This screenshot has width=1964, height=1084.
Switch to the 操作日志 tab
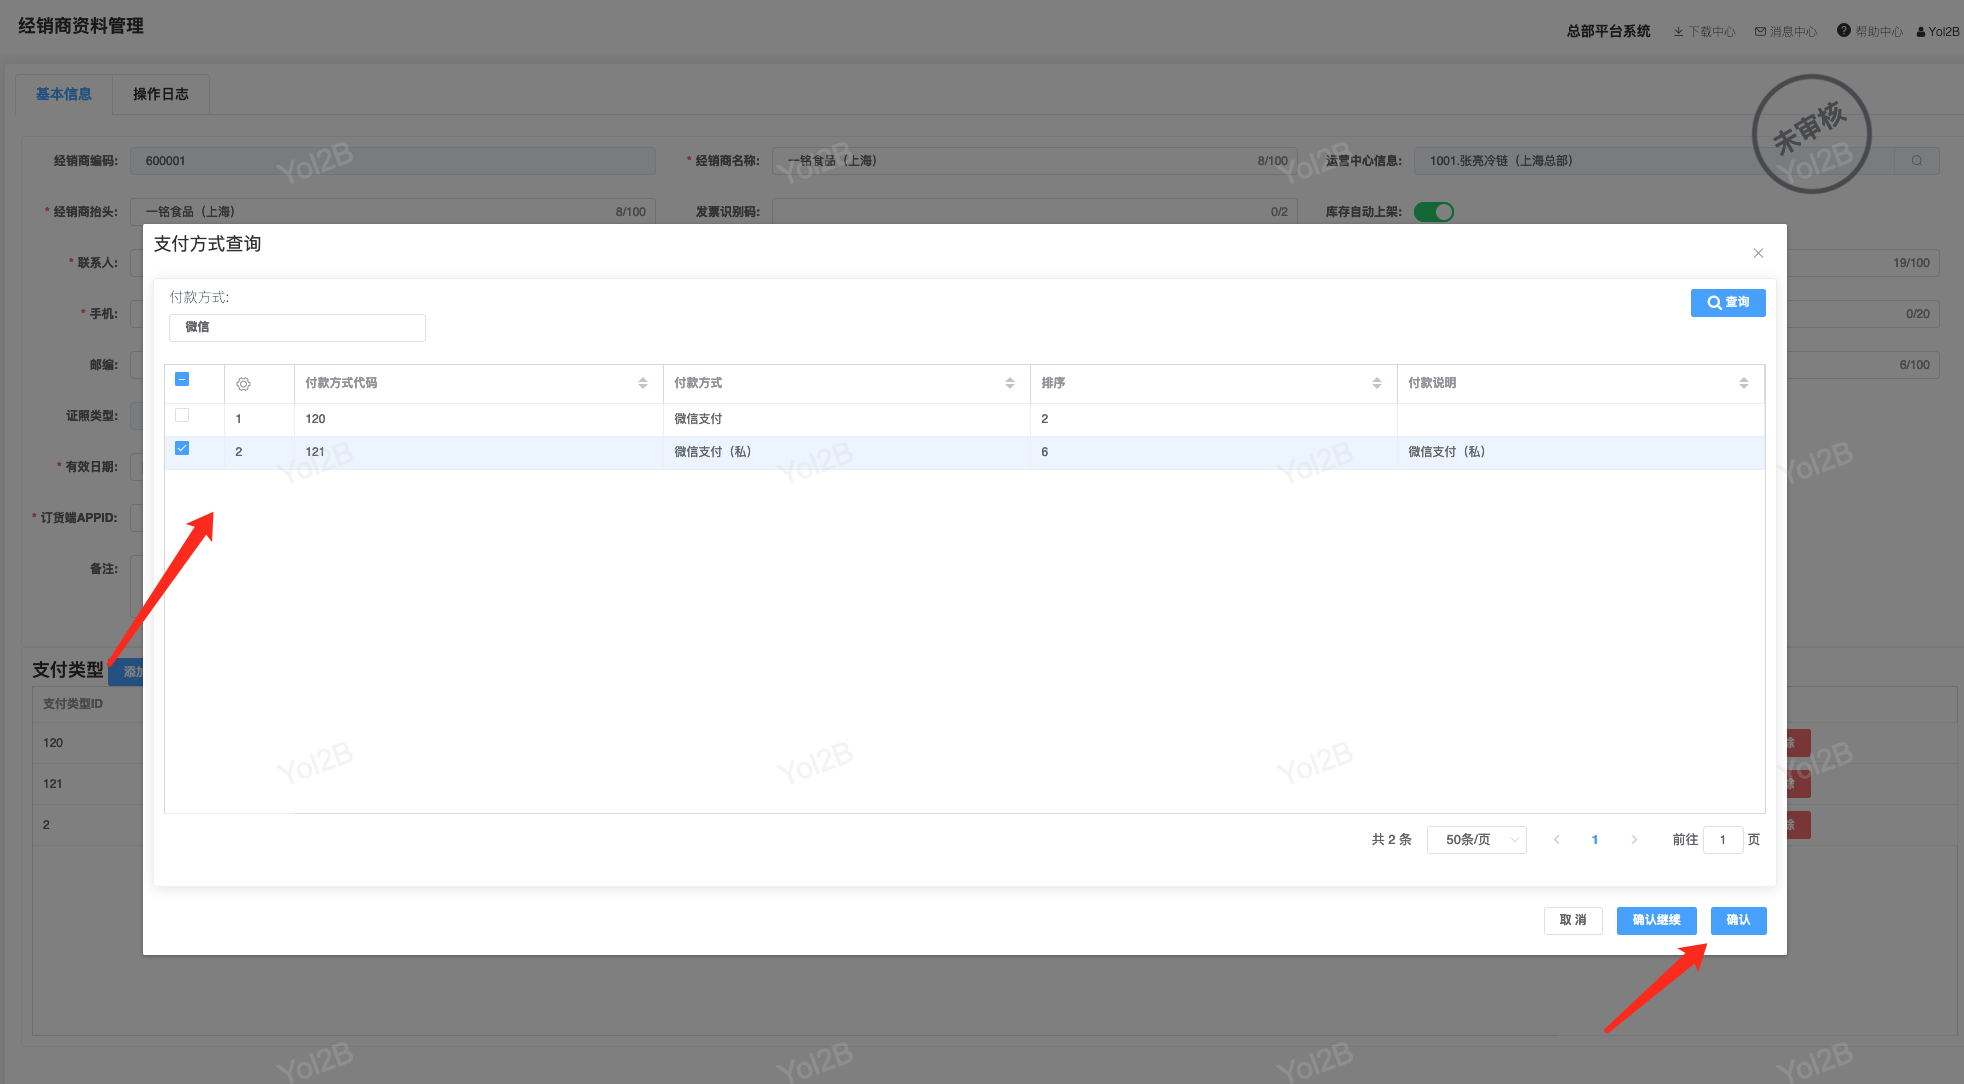[x=160, y=94]
